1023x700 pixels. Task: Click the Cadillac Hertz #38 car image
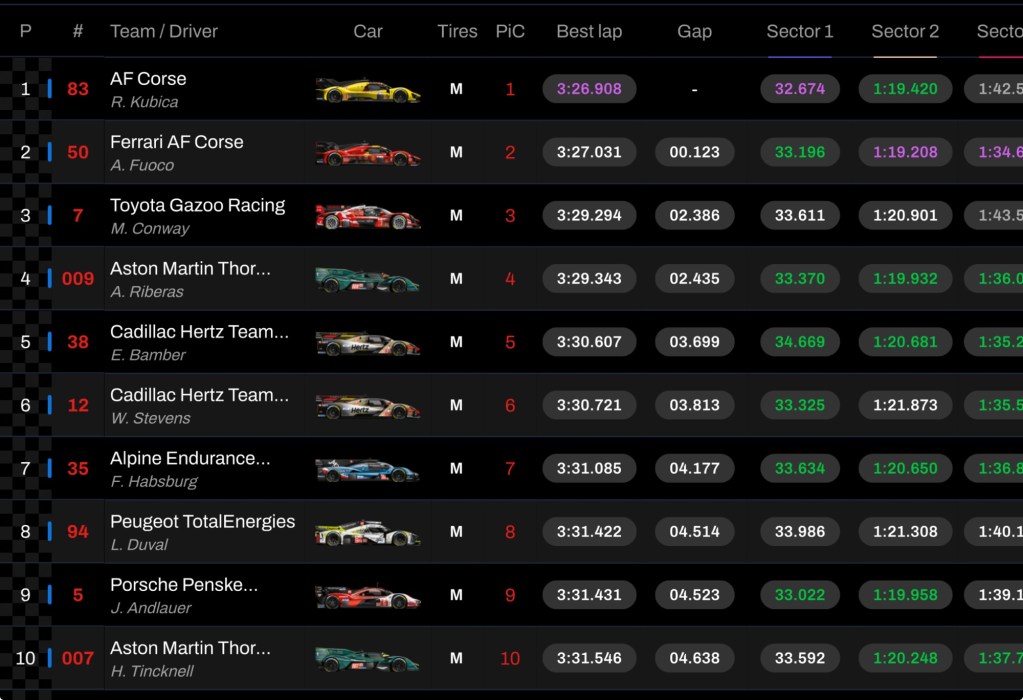pos(368,343)
